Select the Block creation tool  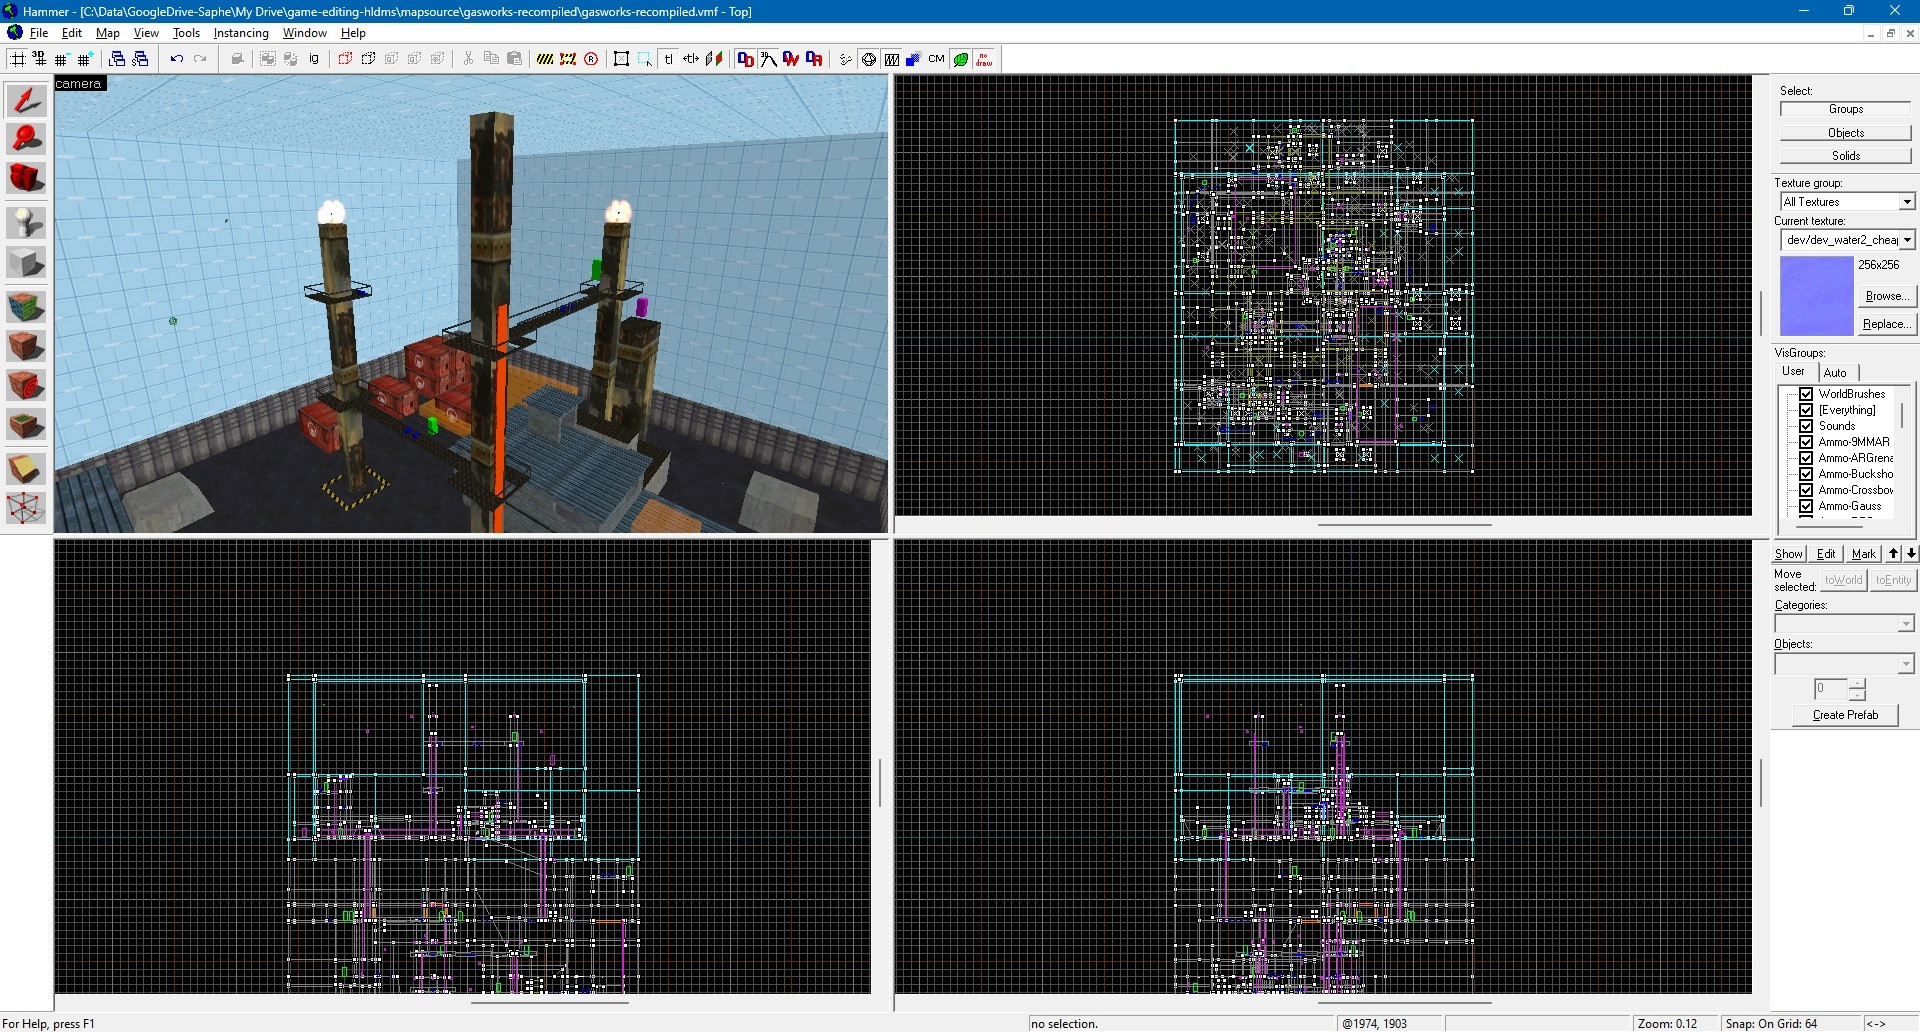(x=25, y=261)
